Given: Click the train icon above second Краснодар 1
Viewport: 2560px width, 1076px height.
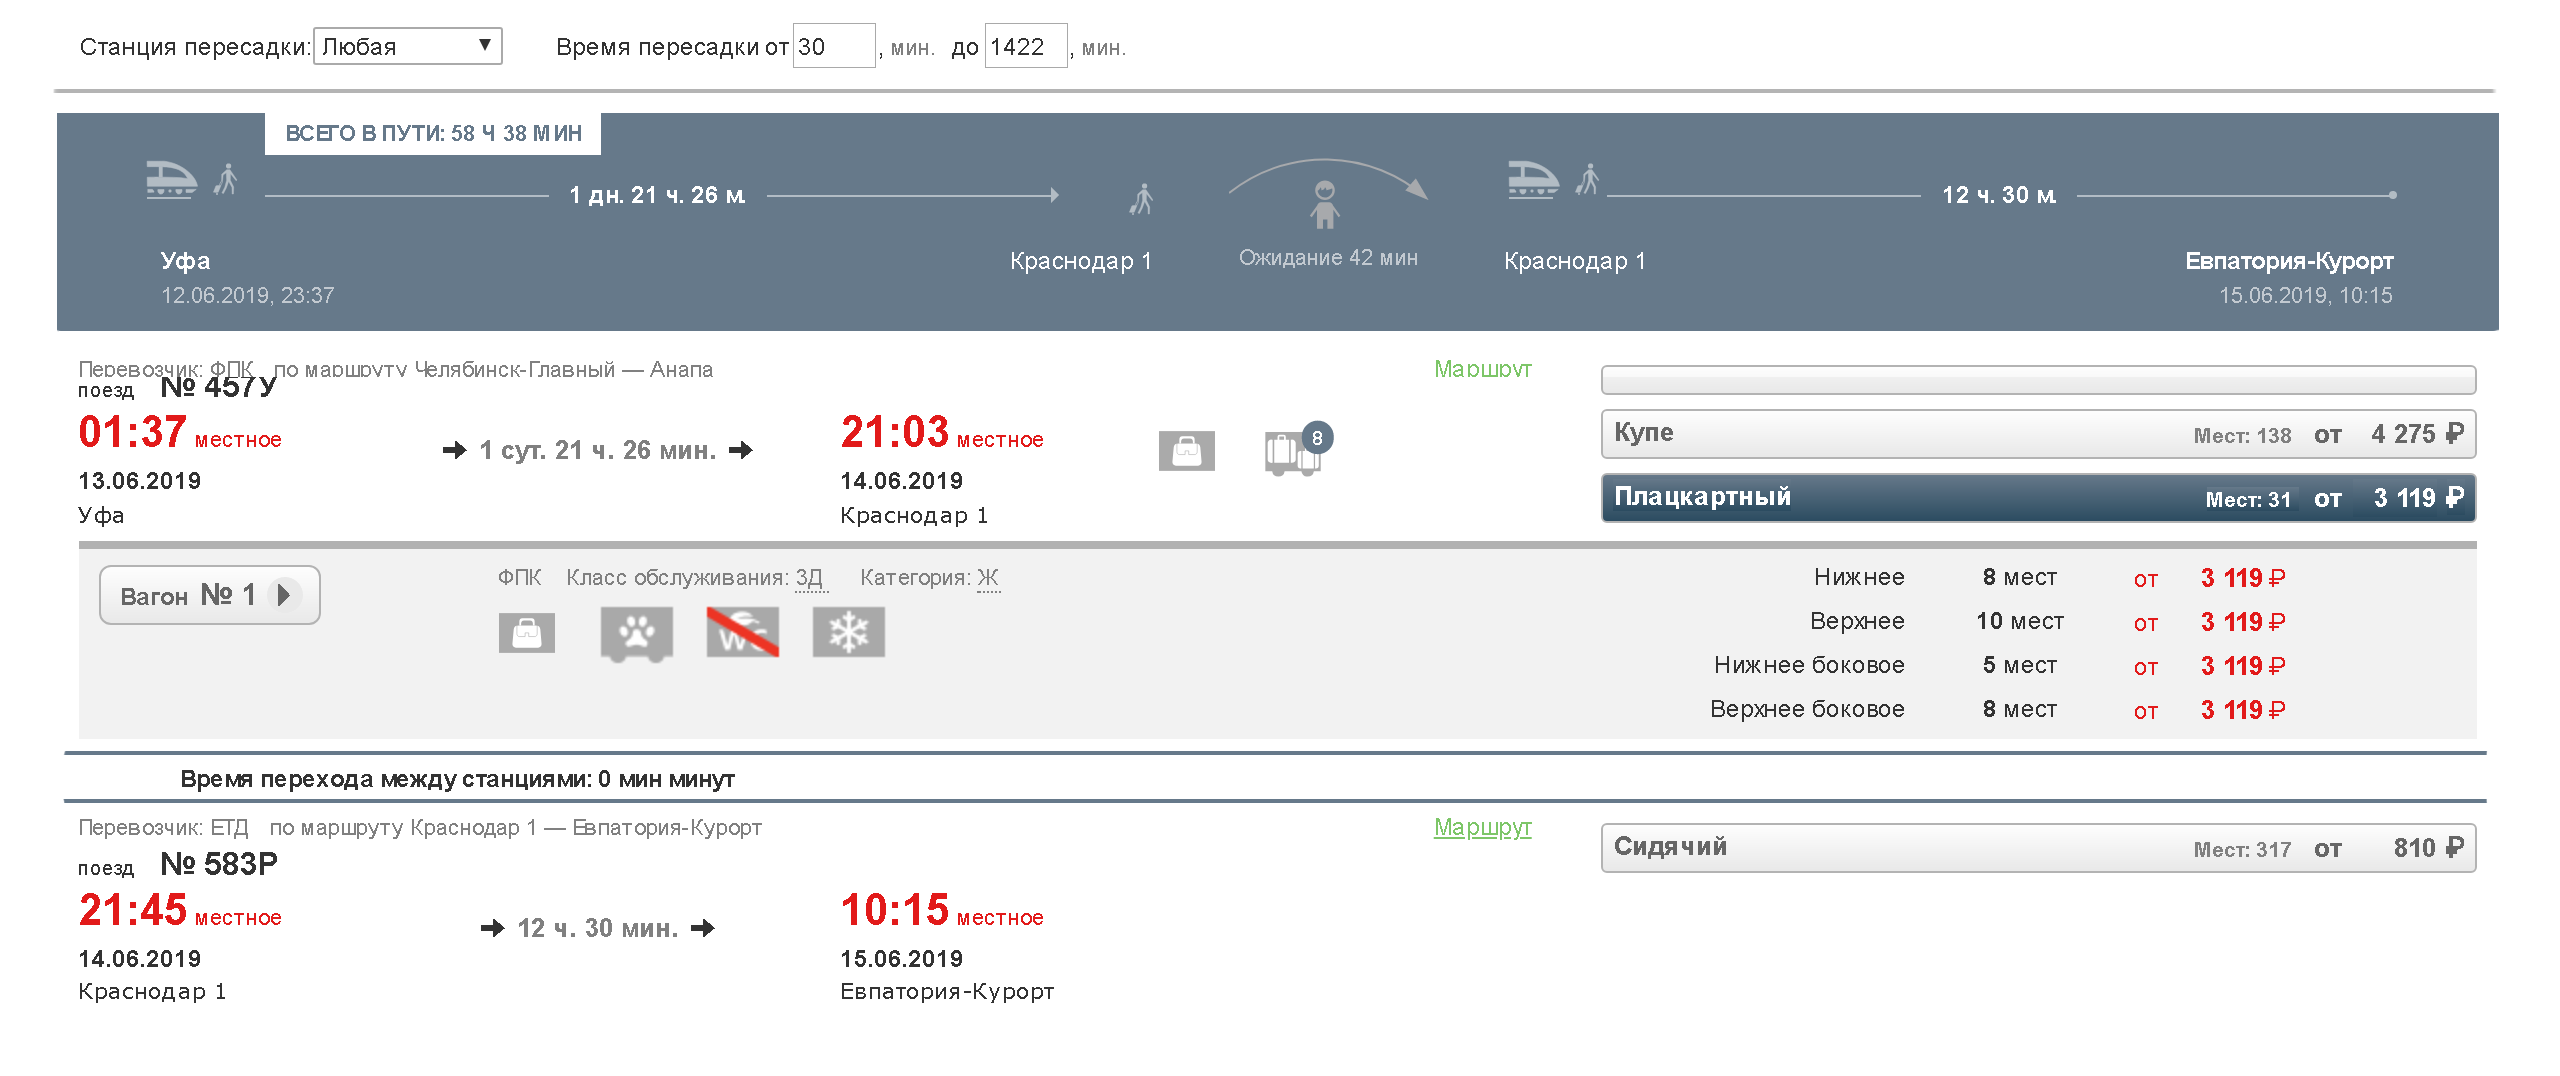Looking at the screenshot, I should tap(1533, 180).
